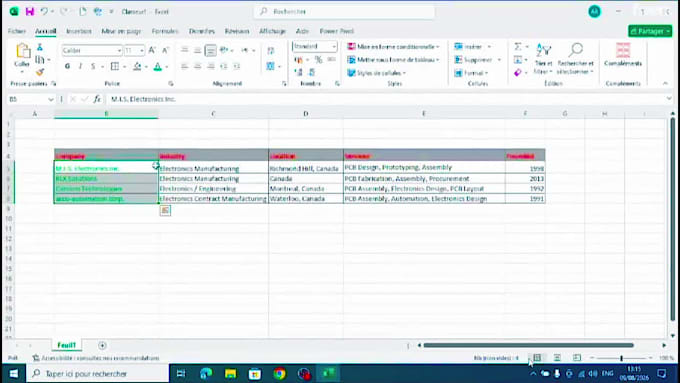Decrease font size with smaller A

tap(165, 50)
